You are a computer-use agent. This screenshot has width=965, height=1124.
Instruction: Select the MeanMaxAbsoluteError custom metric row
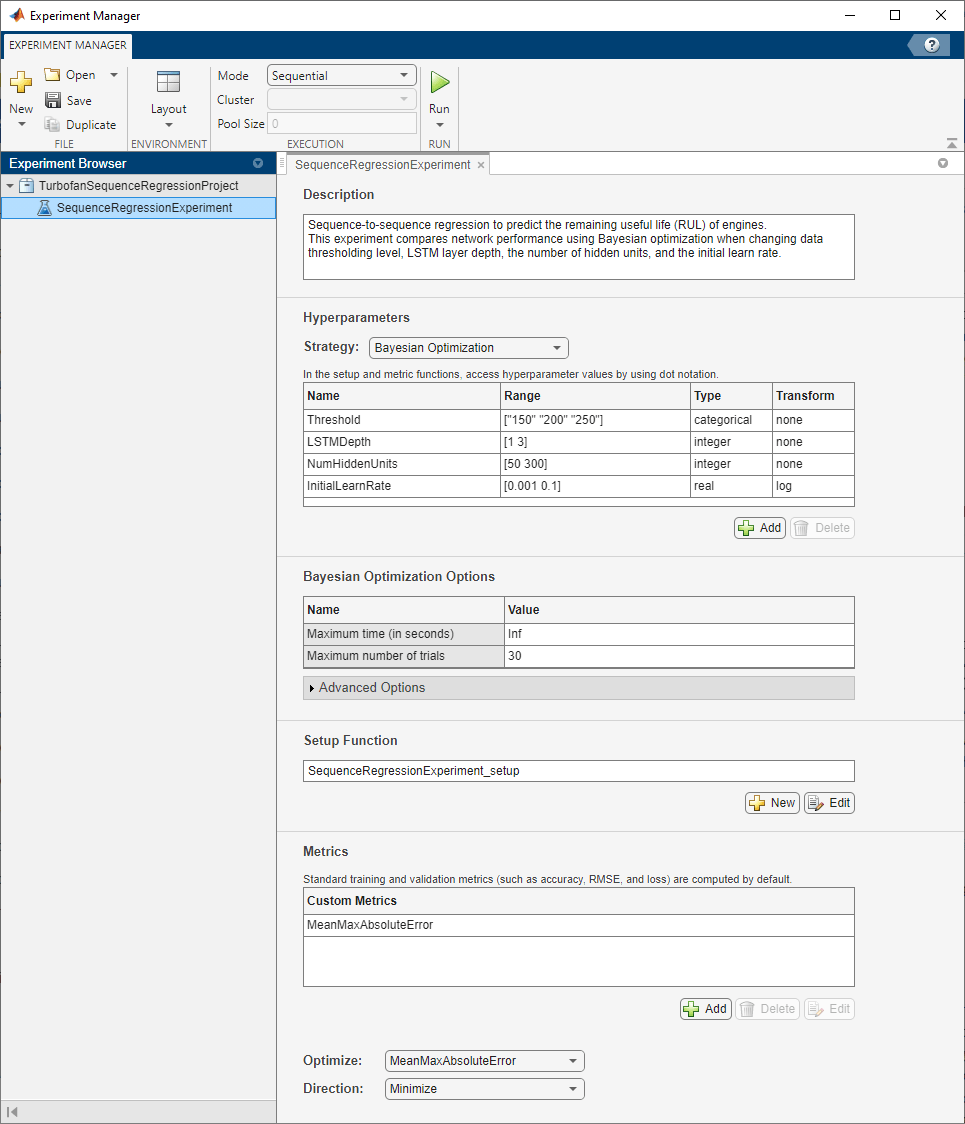(x=578, y=925)
